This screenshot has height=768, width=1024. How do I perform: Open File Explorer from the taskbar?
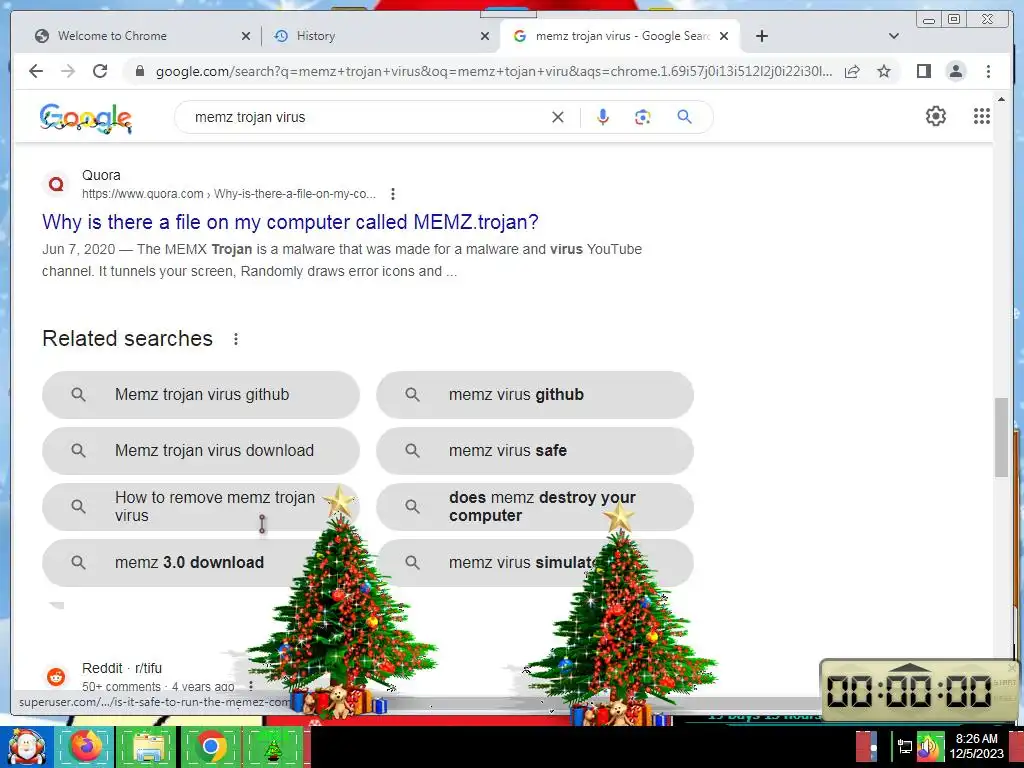[148, 746]
